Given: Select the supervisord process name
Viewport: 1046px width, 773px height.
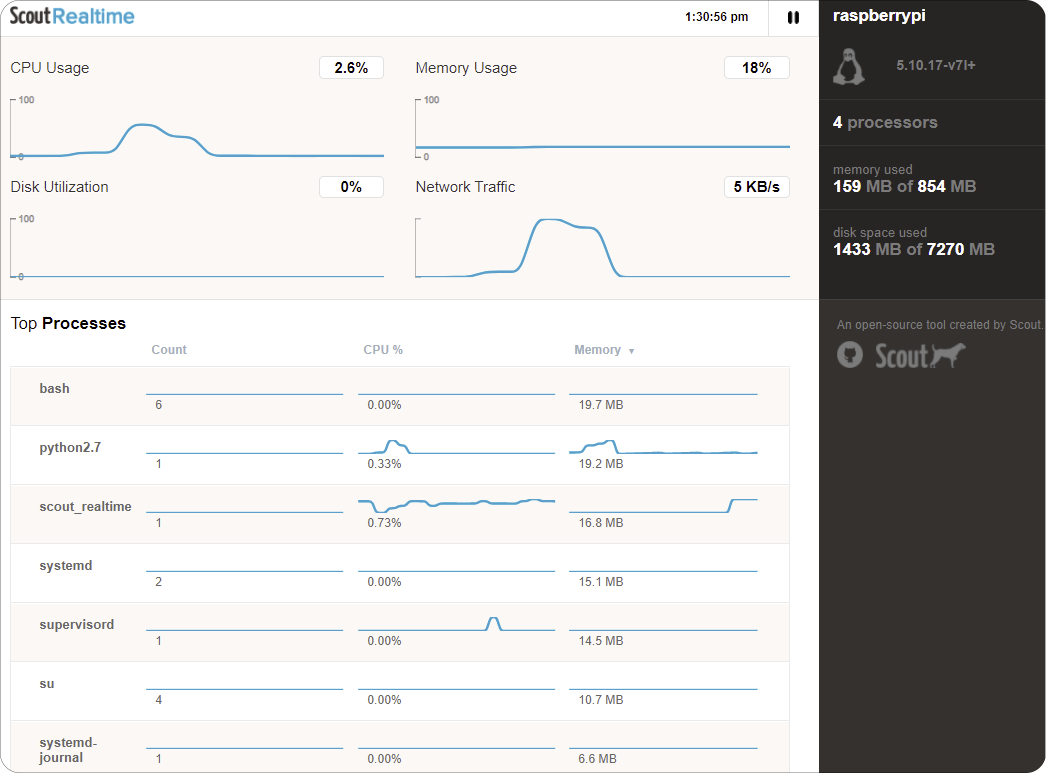Looking at the screenshot, I should pos(77,625).
